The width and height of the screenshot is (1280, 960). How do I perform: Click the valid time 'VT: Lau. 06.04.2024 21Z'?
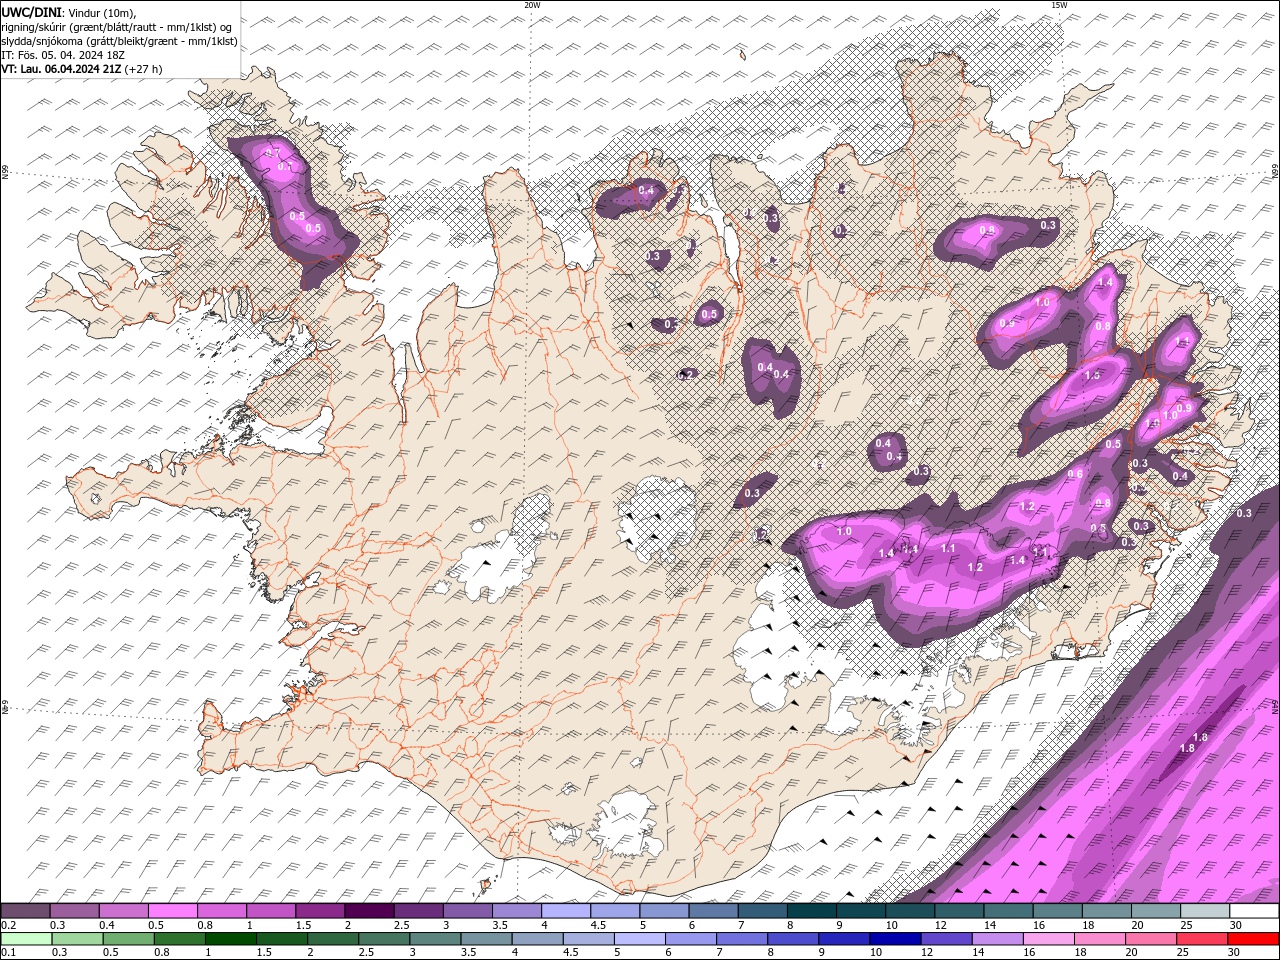tap(61, 69)
